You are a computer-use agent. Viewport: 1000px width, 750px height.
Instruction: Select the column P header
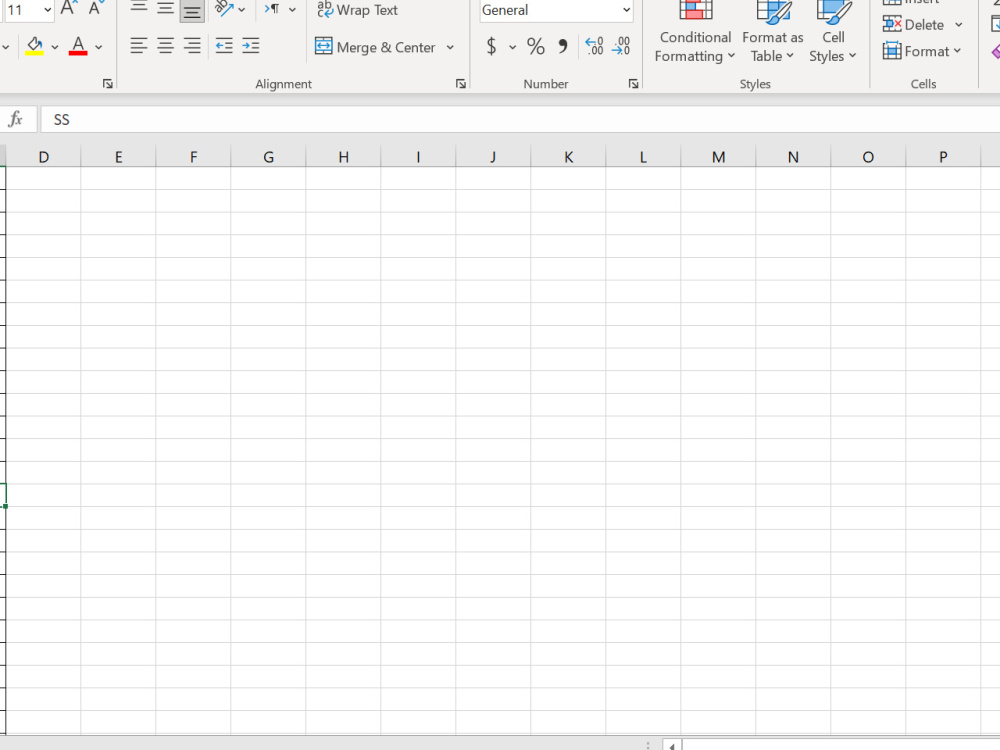point(943,157)
